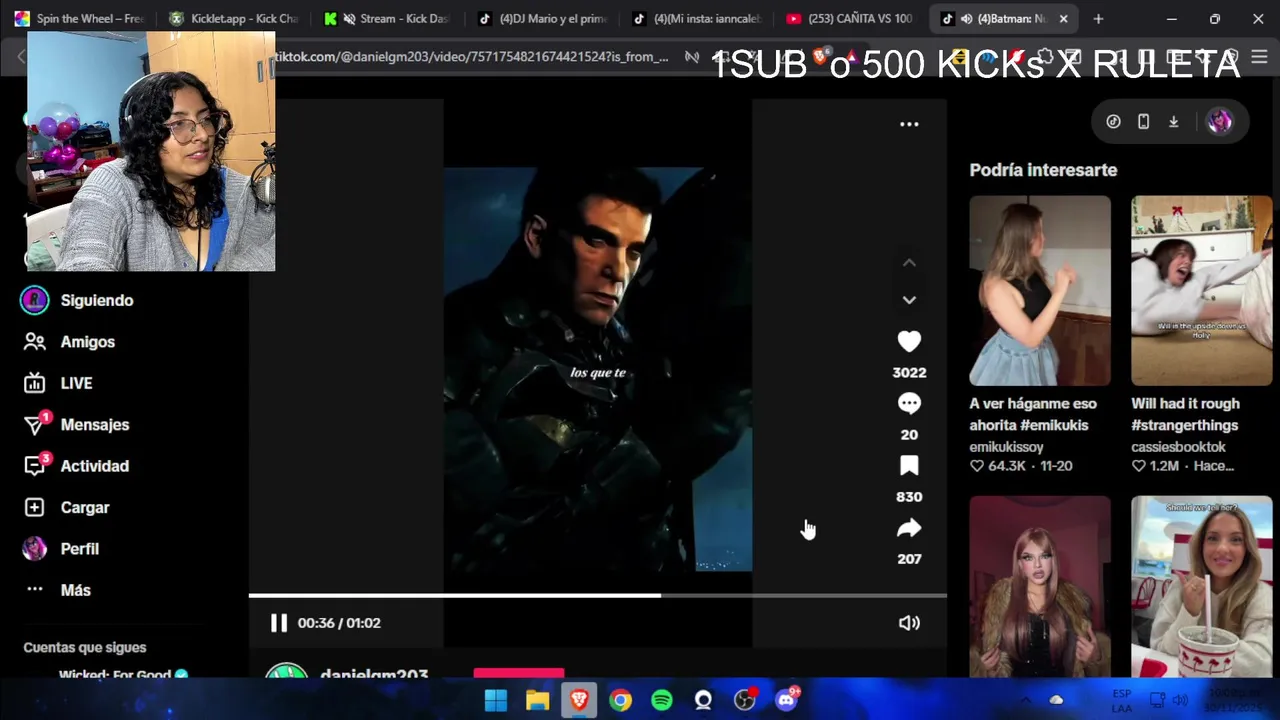1280x720 pixels.
Task: Mute the video using the speaker icon
Action: [909, 623]
